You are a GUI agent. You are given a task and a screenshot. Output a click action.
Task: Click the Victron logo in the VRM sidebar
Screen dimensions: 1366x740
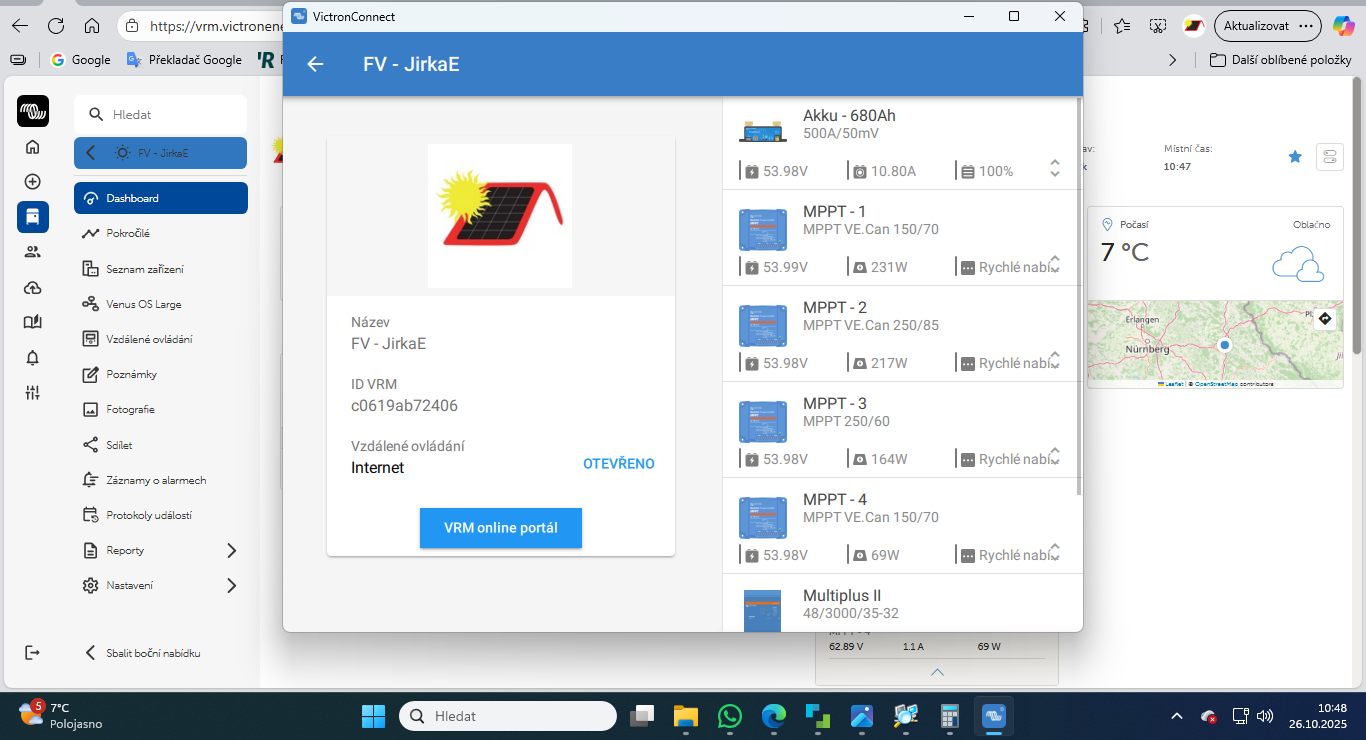pos(33,111)
